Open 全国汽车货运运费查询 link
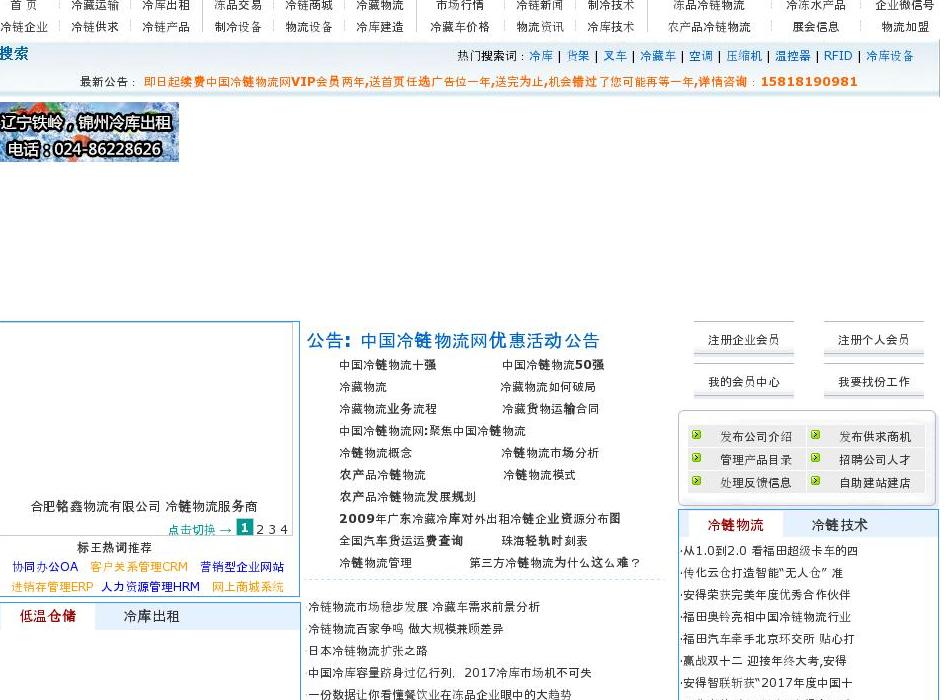The width and height of the screenshot is (950, 700). (x=401, y=541)
